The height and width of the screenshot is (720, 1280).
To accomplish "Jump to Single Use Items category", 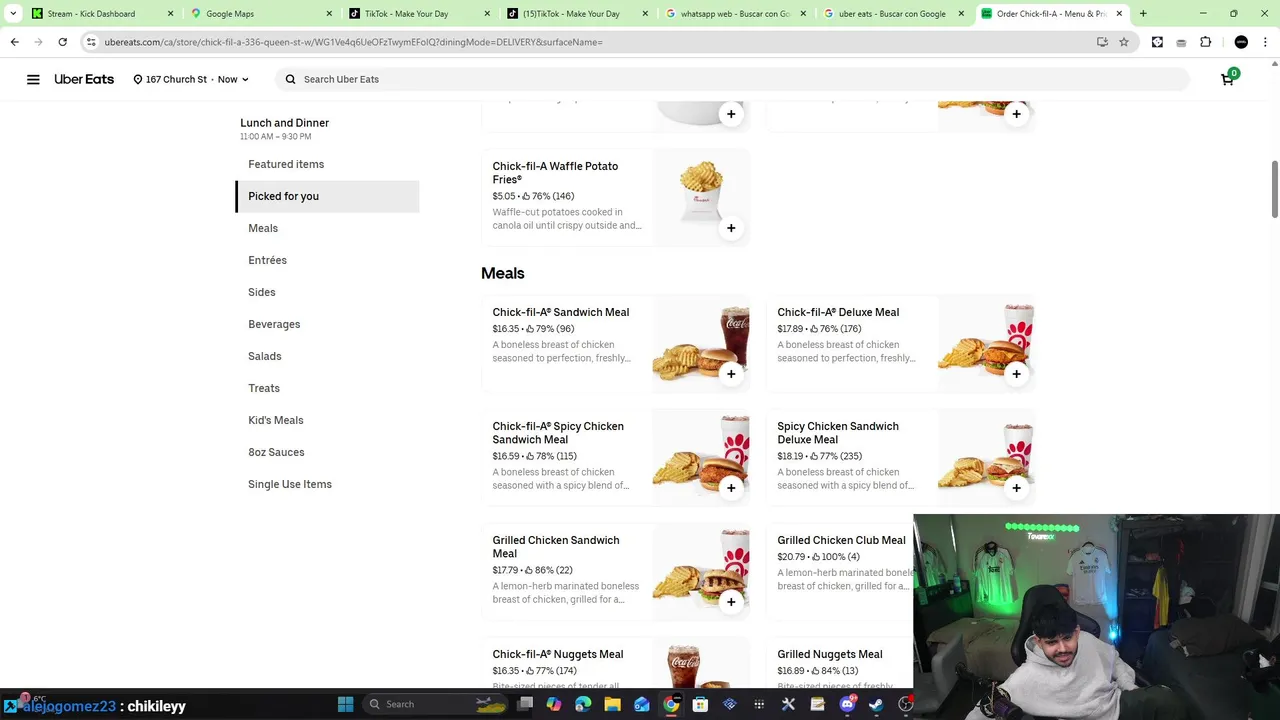I will tap(290, 484).
